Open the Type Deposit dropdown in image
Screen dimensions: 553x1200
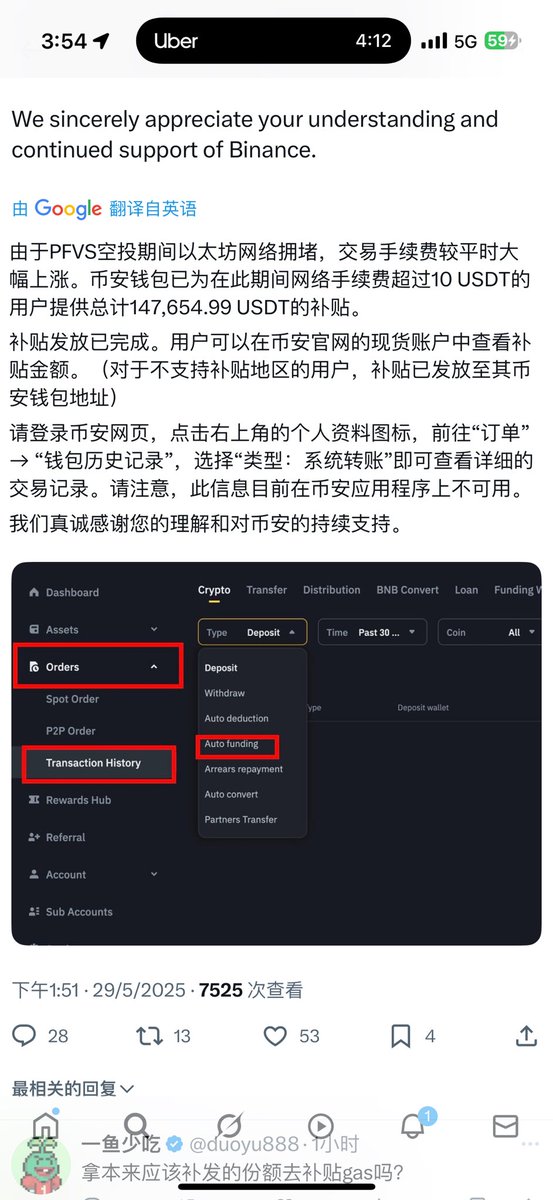252,632
